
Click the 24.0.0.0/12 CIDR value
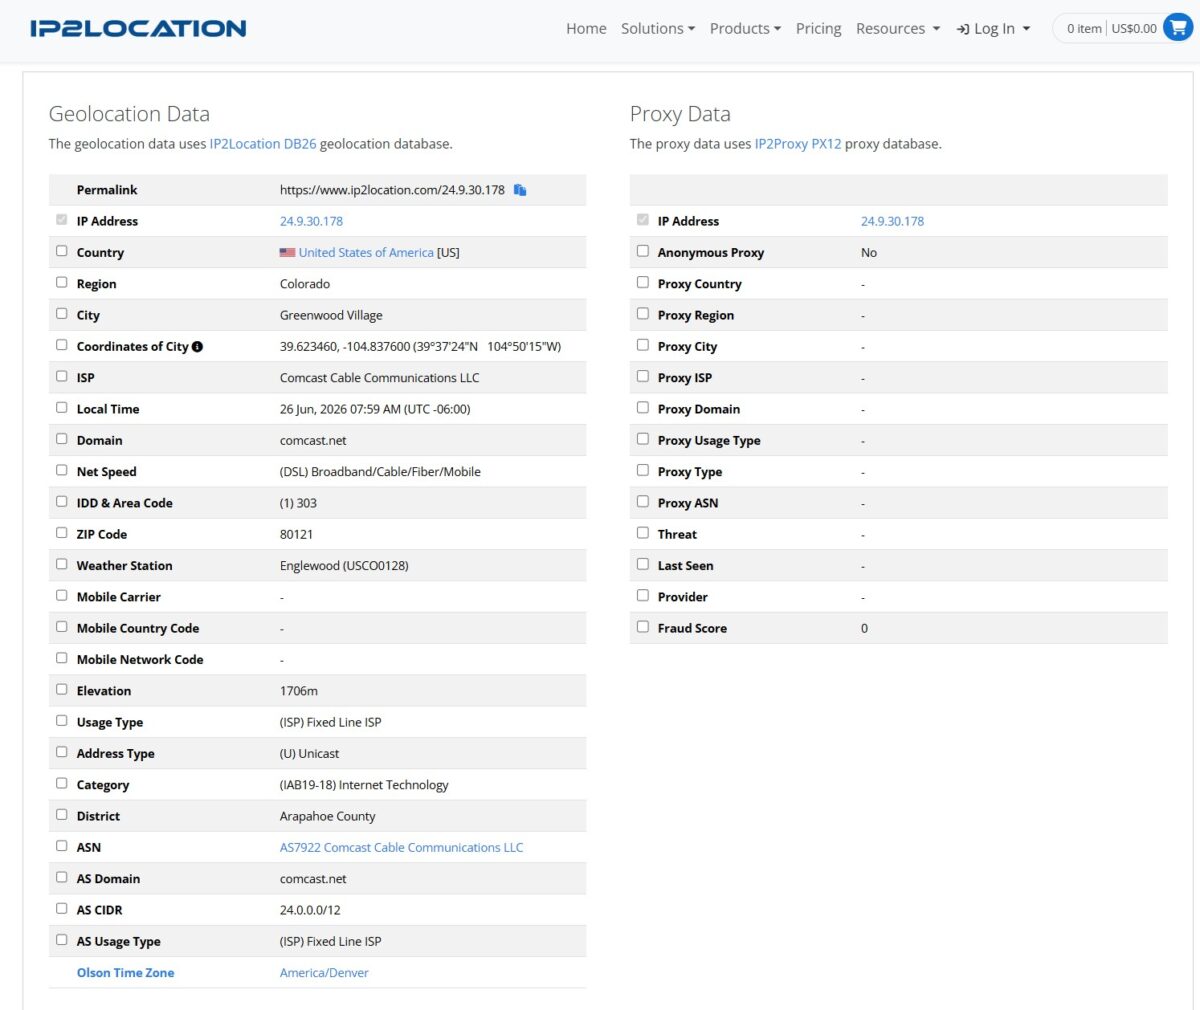click(310, 910)
